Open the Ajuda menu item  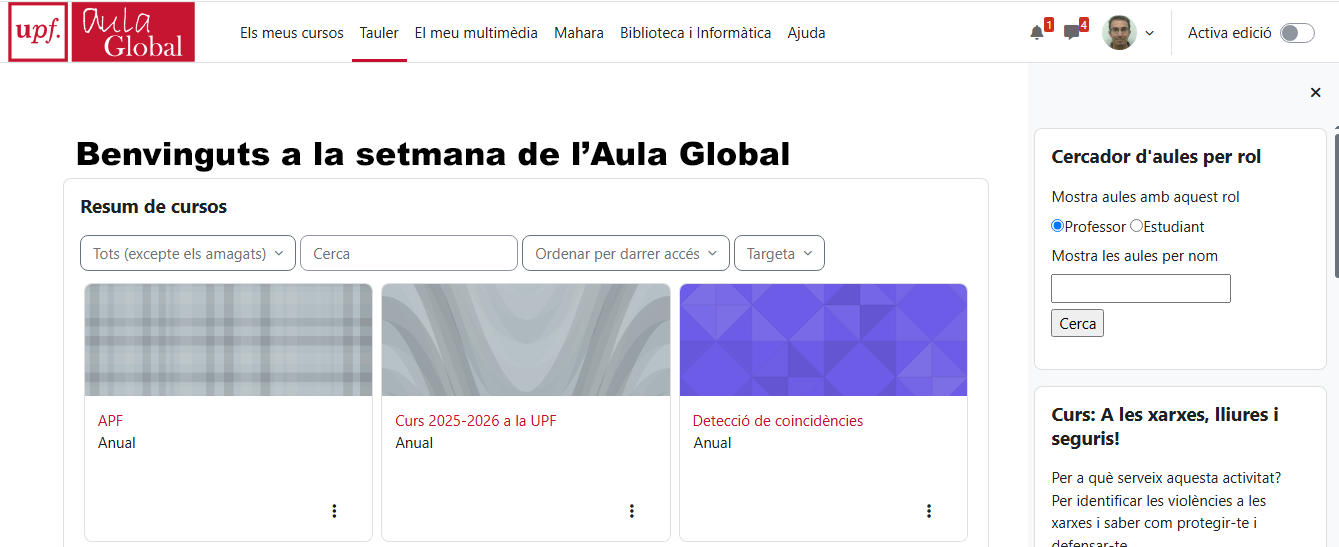807,33
